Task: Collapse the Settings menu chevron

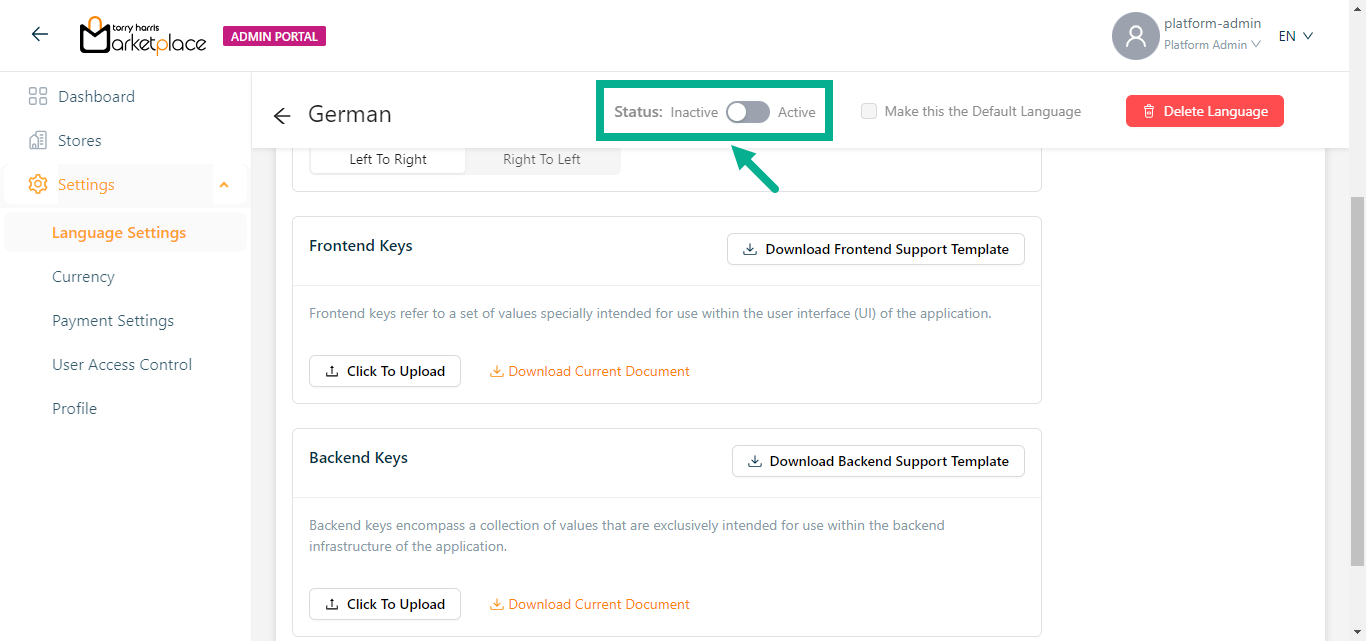Action: [x=224, y=185]
